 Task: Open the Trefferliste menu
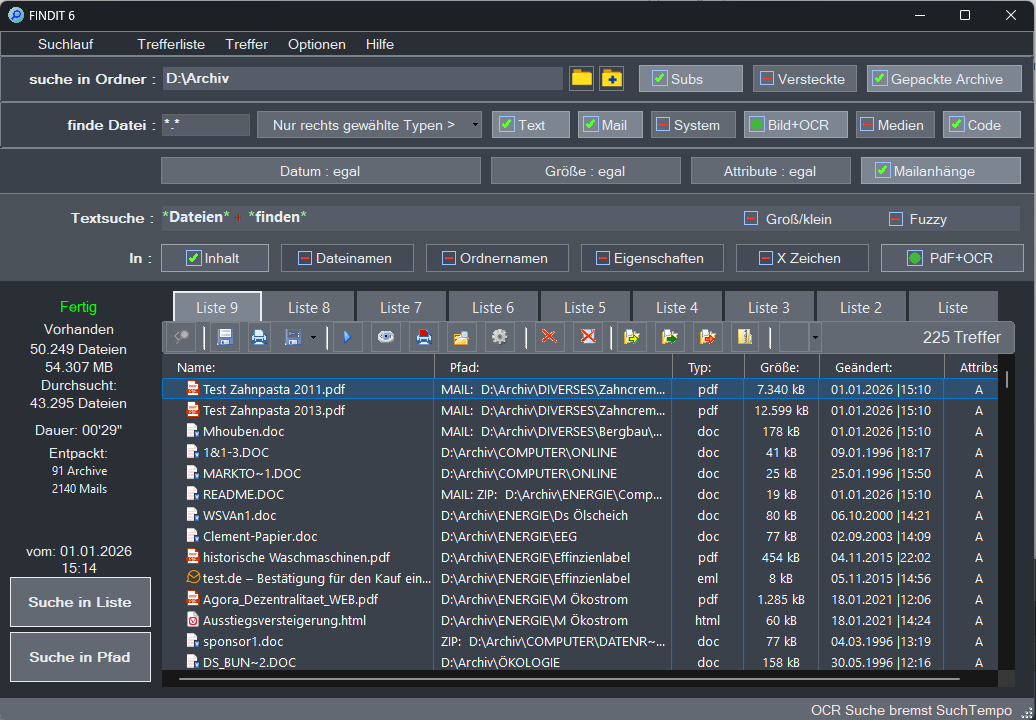(x=171, y=44)
